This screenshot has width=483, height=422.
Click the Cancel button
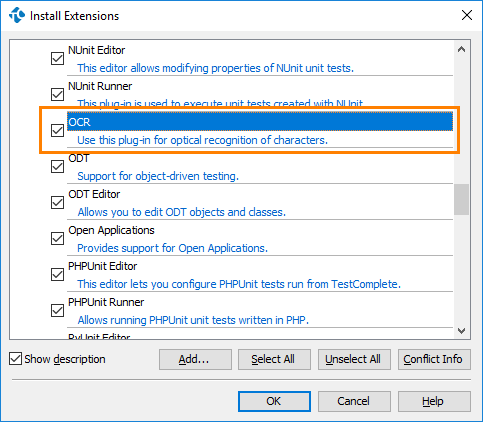354,401
